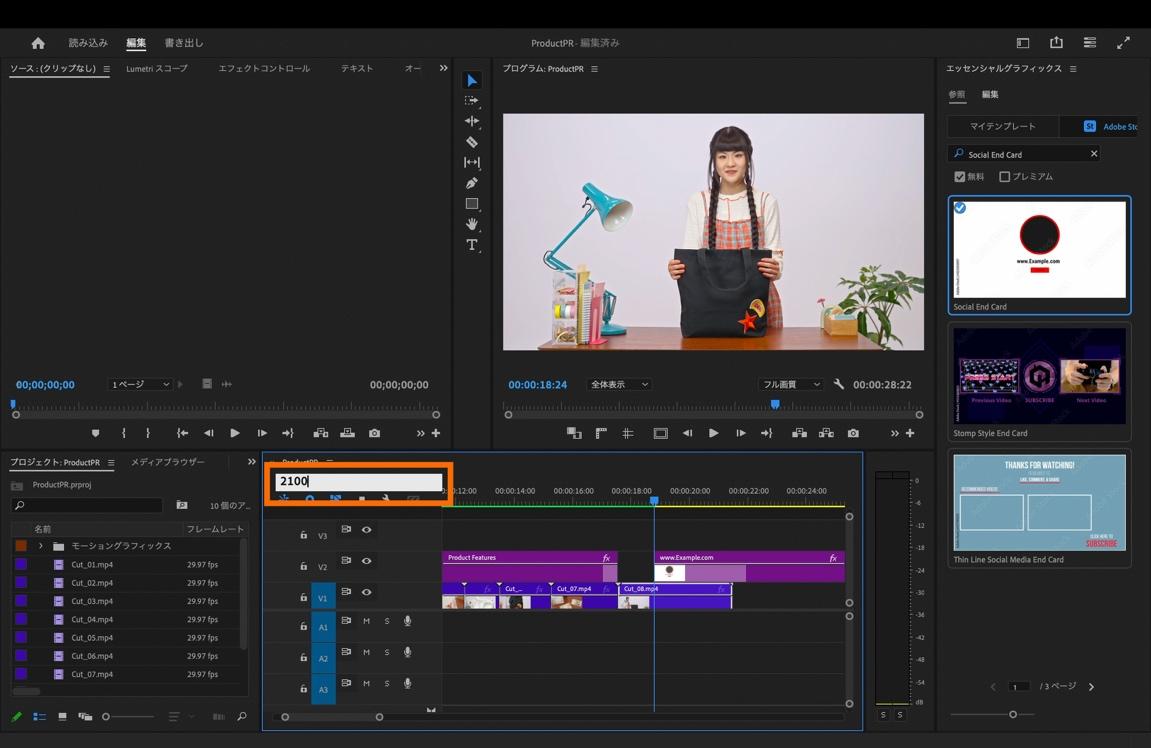Viewport: 1151px width, 748px height.
Task: Clear the Social End Card search
Action: [1093, 154]
